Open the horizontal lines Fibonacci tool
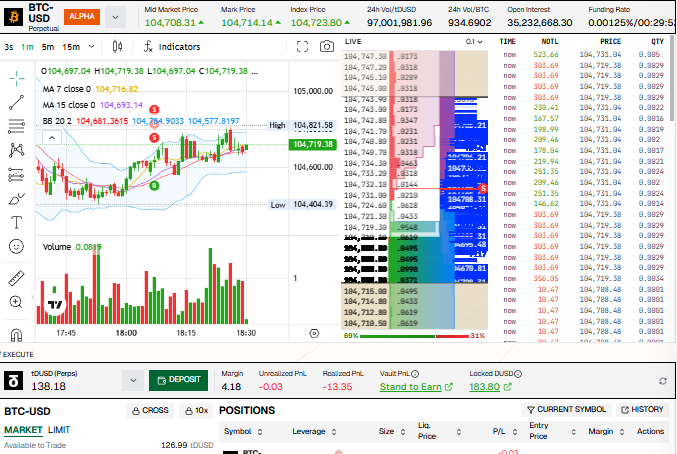677x454 pixels. point(16,126)
